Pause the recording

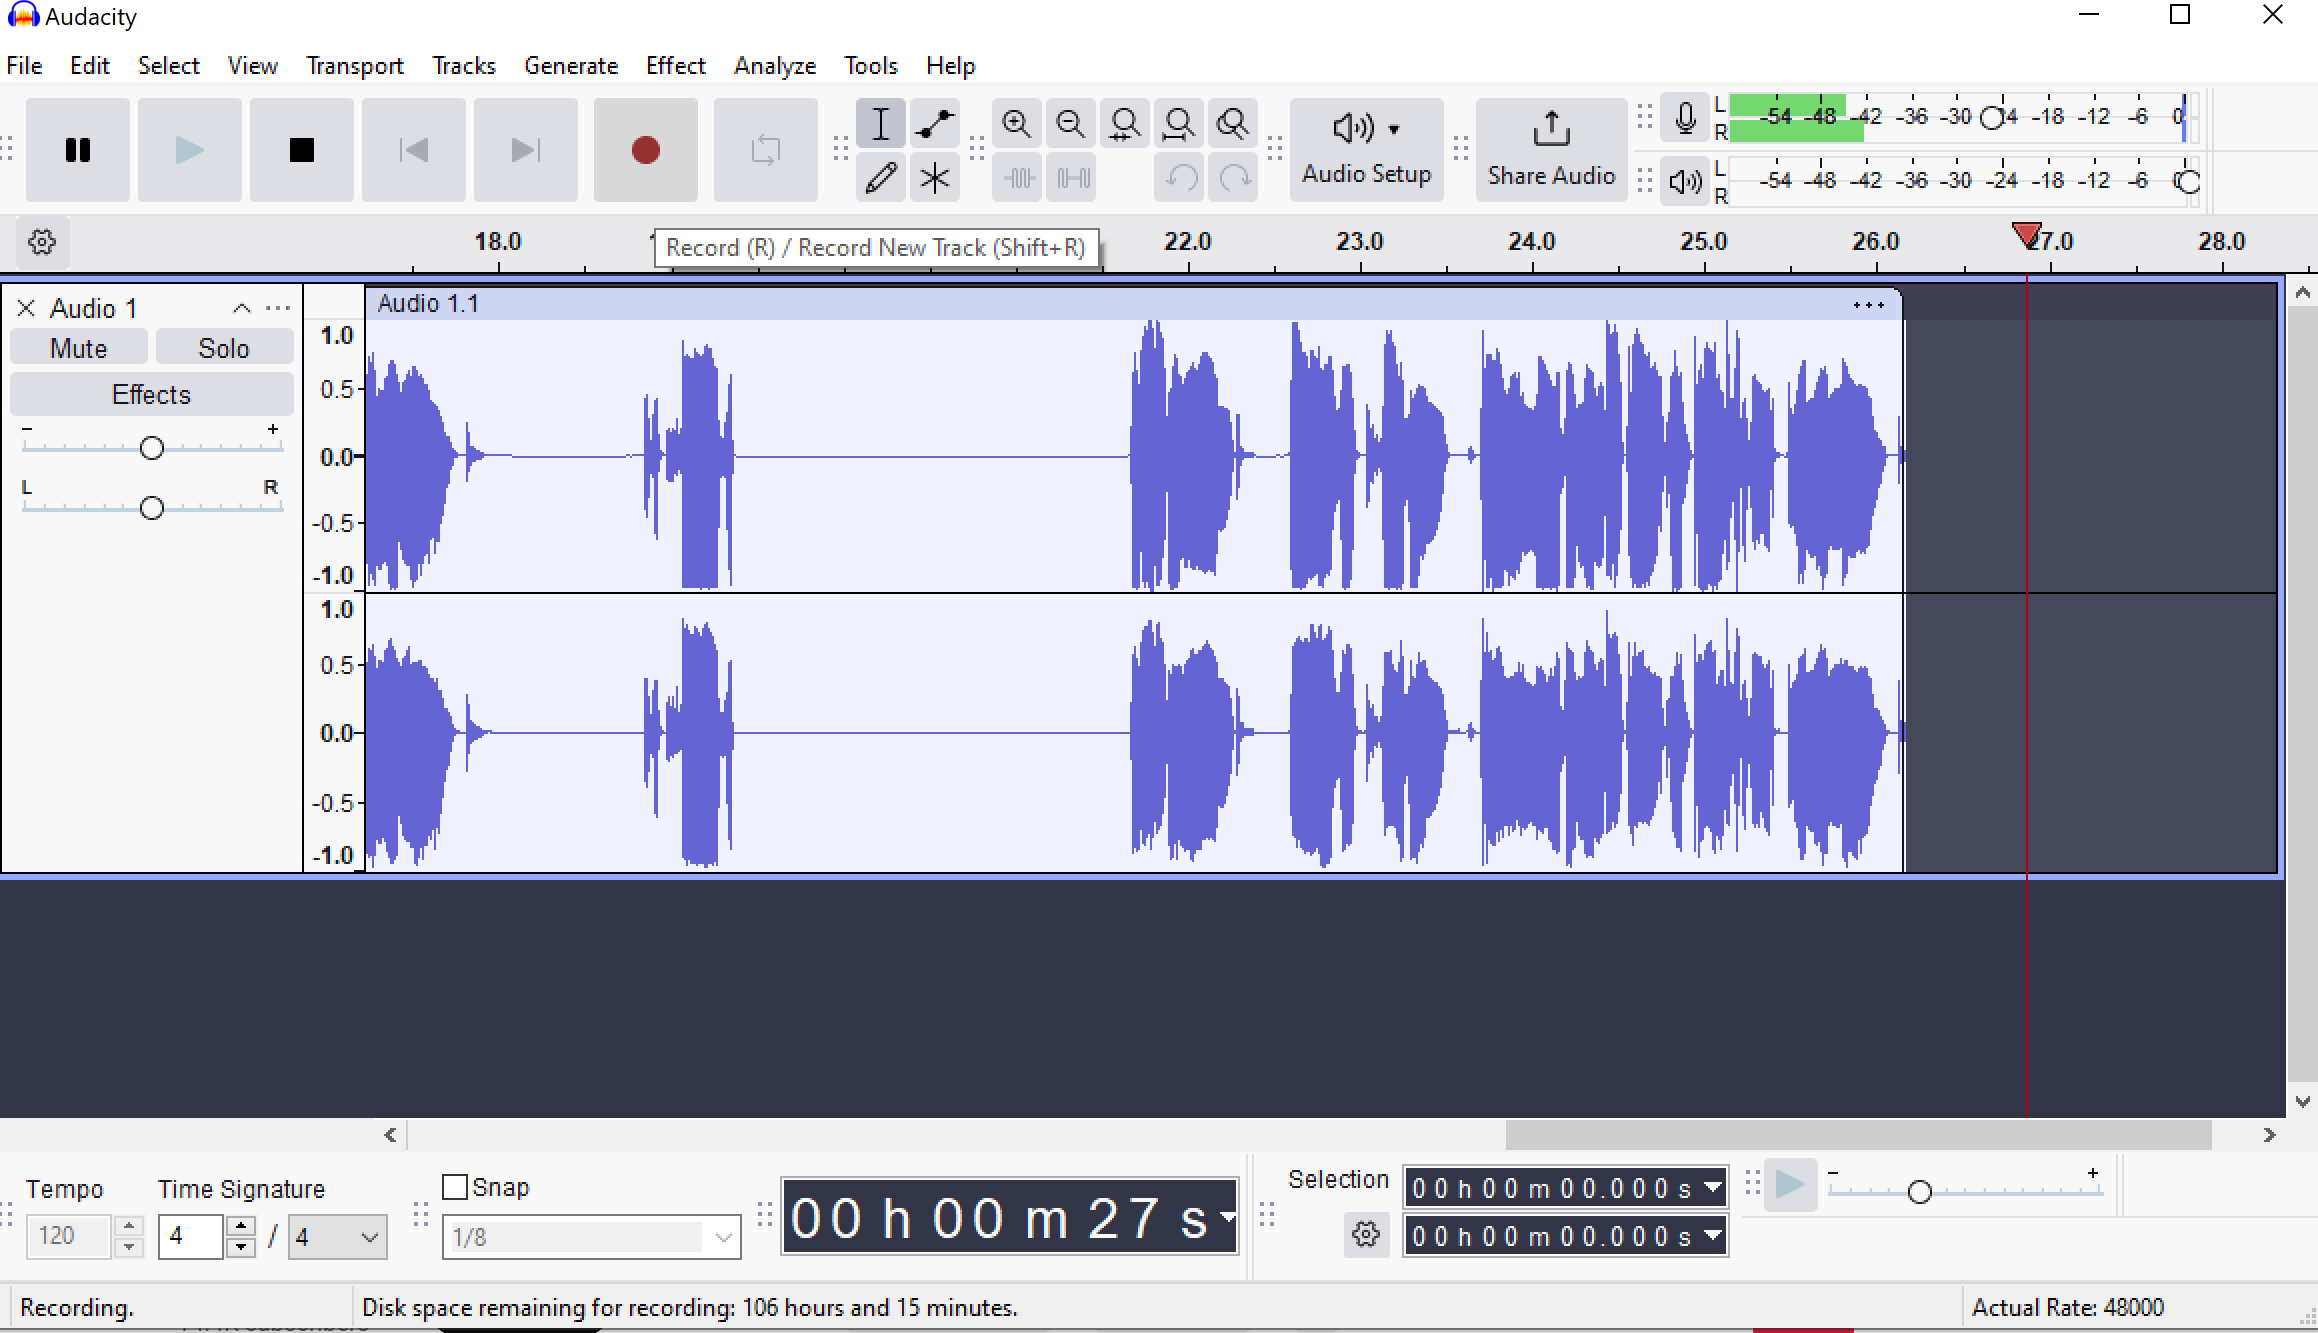point(78,150)
